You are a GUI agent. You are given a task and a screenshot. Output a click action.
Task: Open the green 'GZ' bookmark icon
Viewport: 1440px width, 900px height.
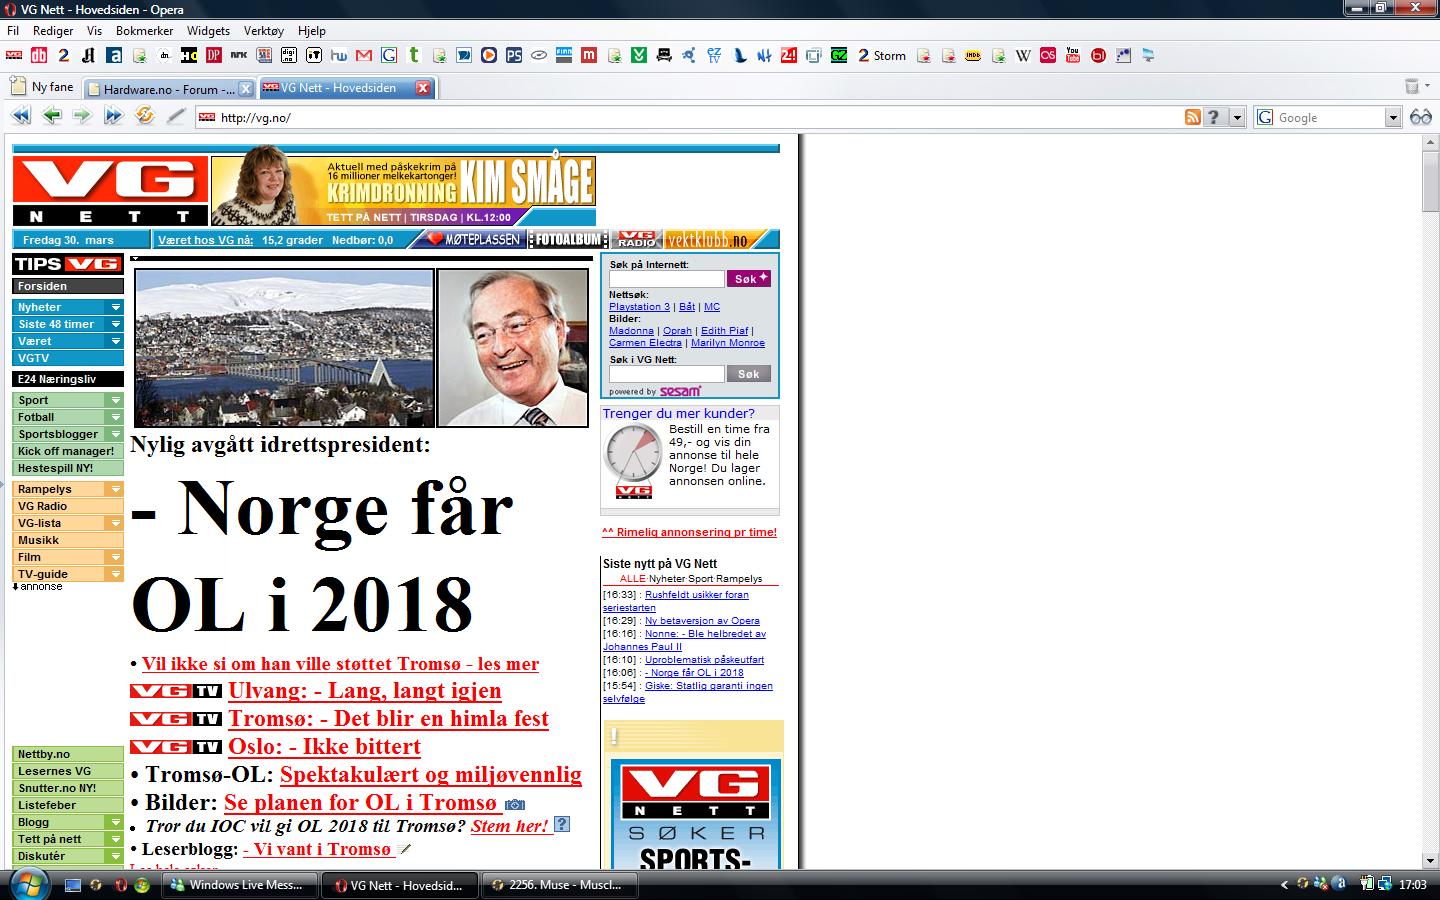click(x=839, y=55)
